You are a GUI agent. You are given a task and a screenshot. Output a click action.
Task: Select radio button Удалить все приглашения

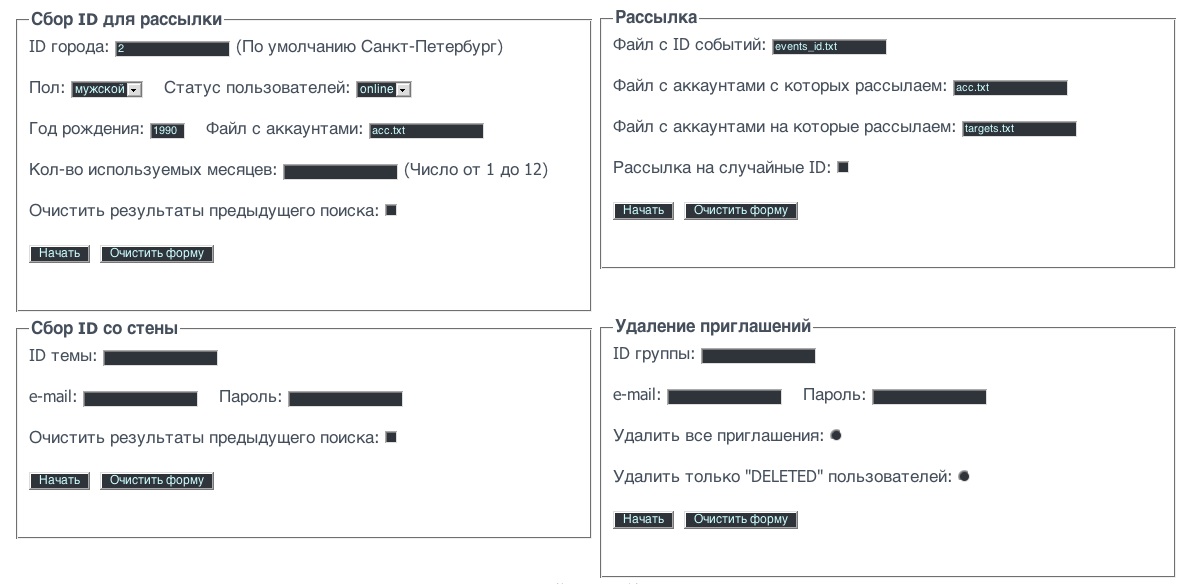(x=836, y=434)
